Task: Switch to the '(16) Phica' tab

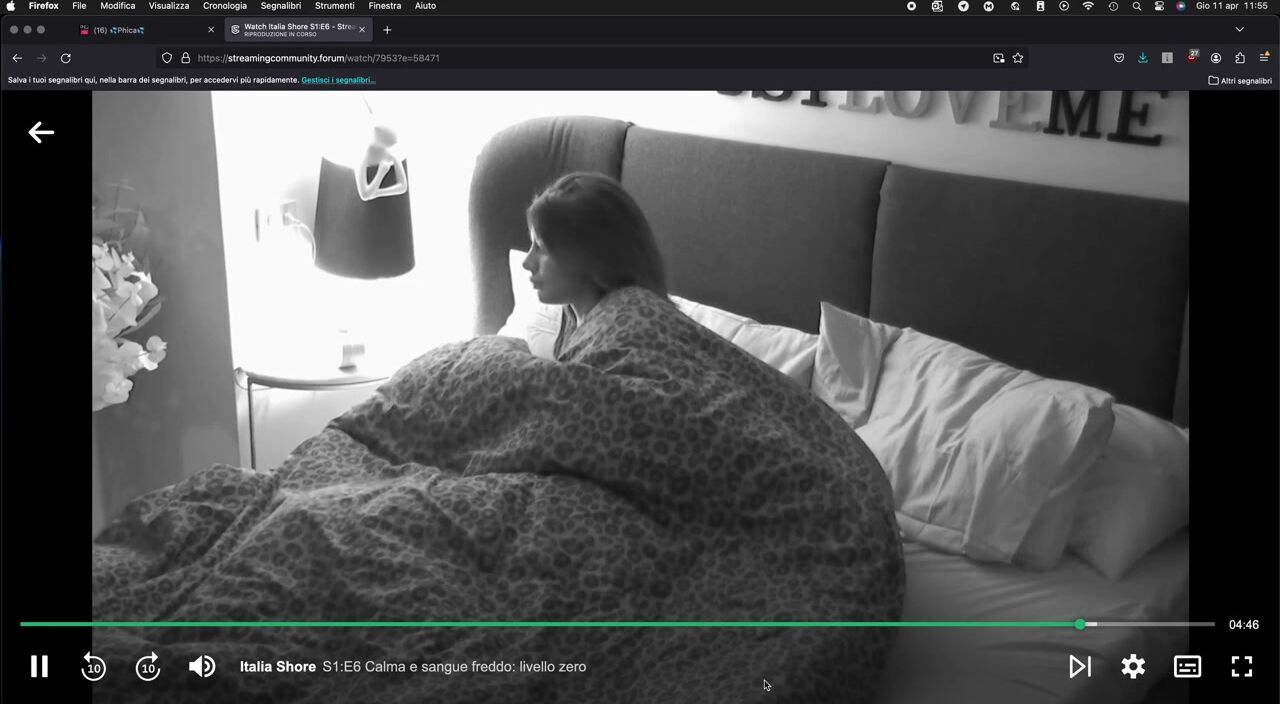Action: 146,30
